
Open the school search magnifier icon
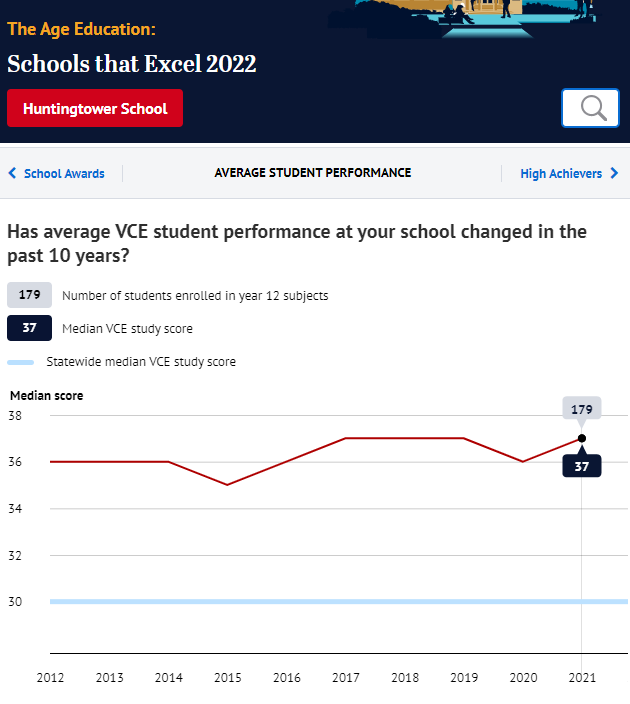point(590,108)
